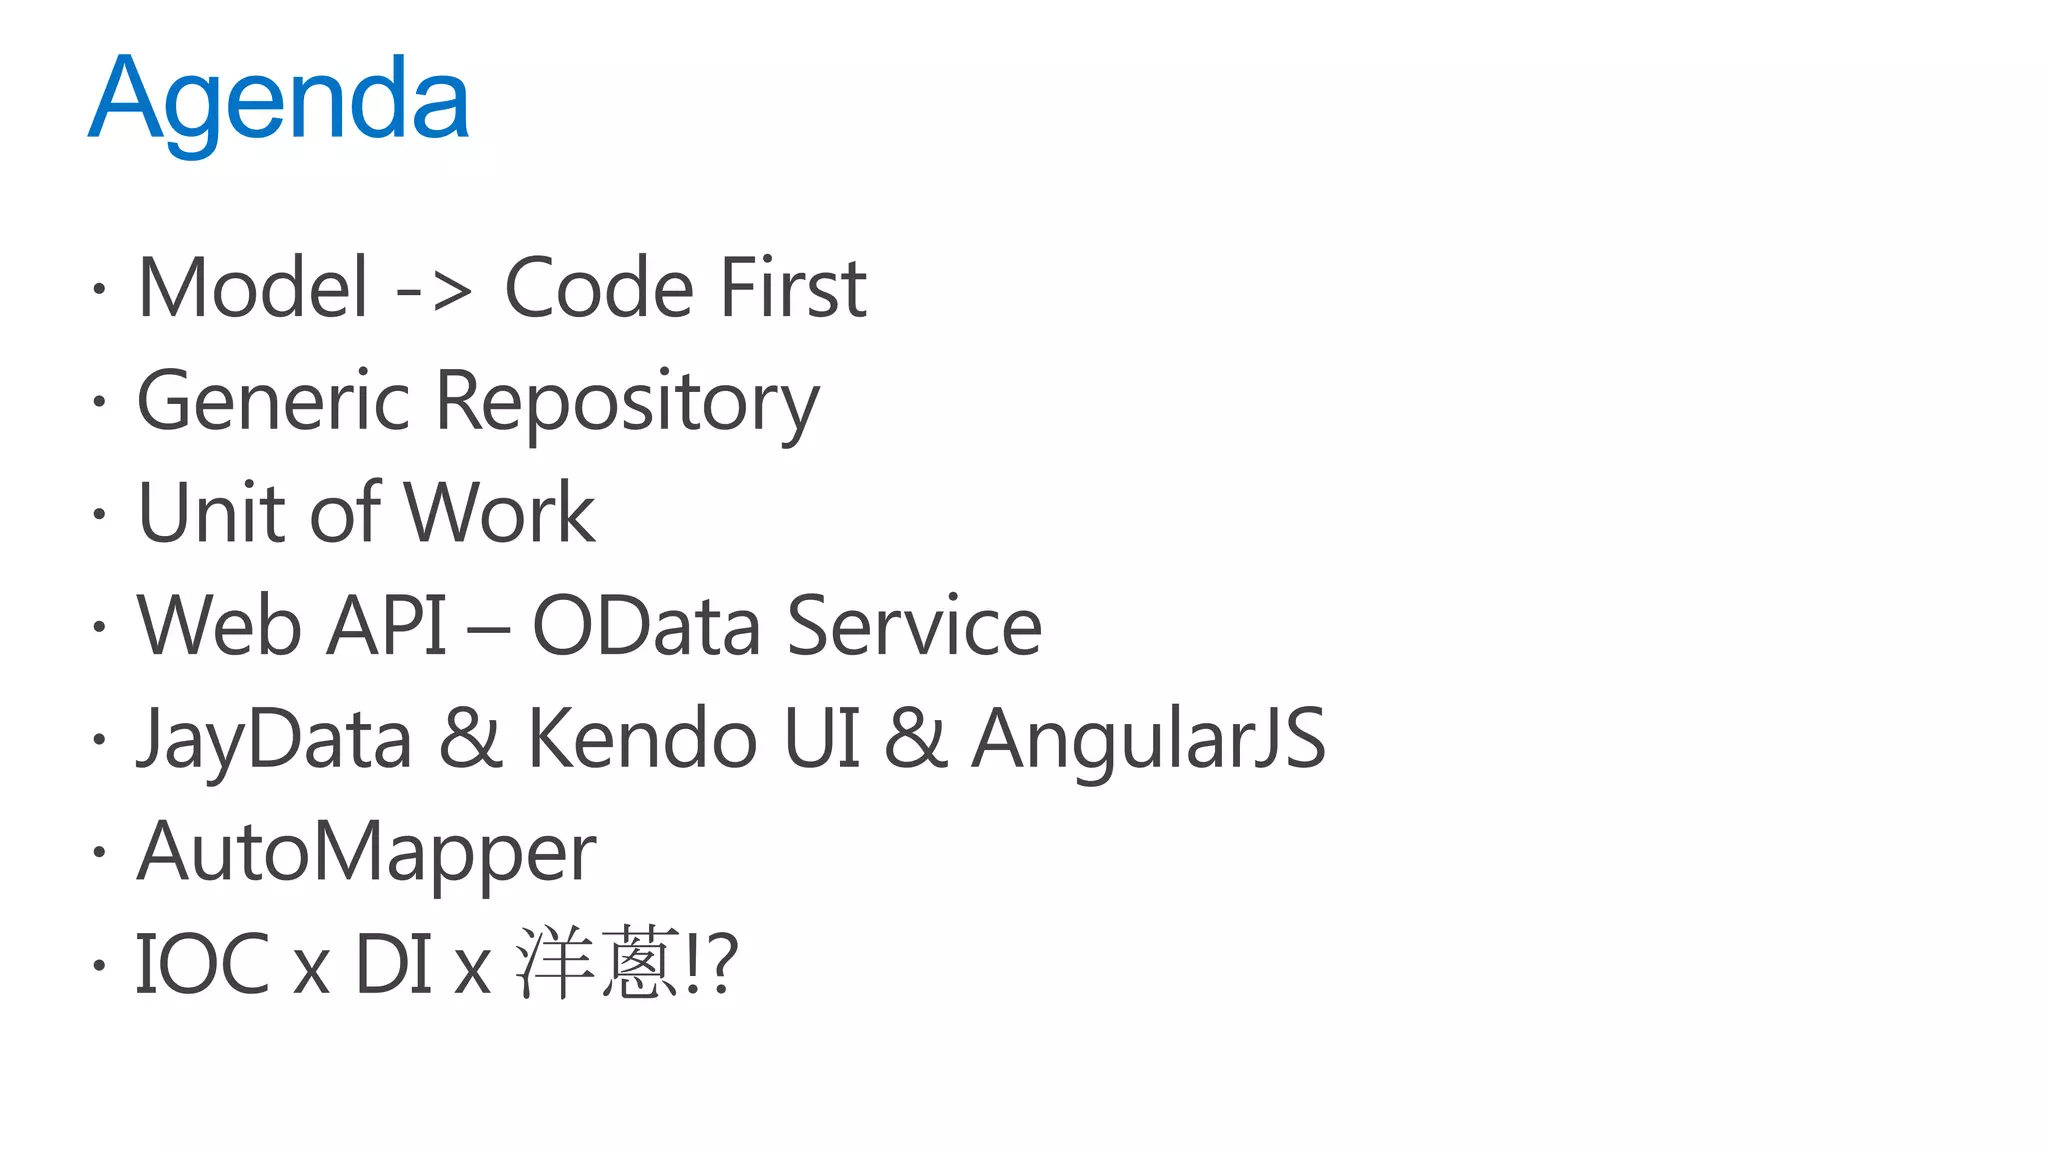Select the Code First text
The image size is (2048, 1152).
pyautogui.click(x=685, y=288)
